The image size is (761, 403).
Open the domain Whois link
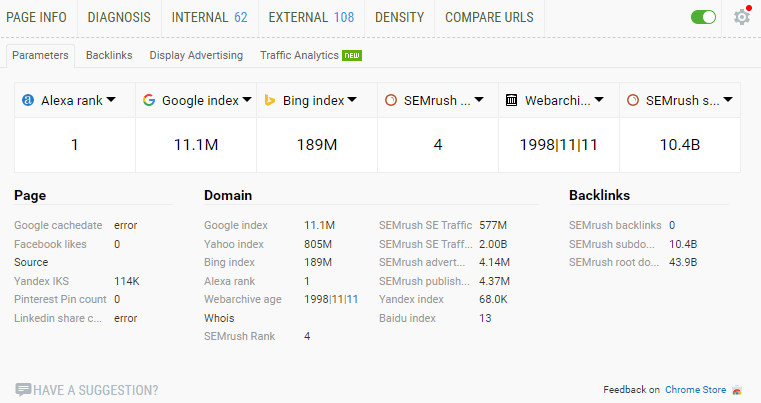tap(219, 318)
